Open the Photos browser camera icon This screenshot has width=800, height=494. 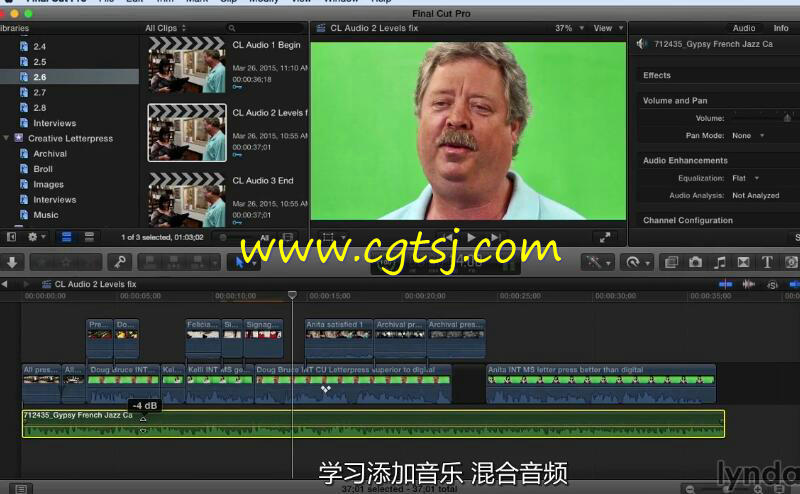[x=695, y=262]
